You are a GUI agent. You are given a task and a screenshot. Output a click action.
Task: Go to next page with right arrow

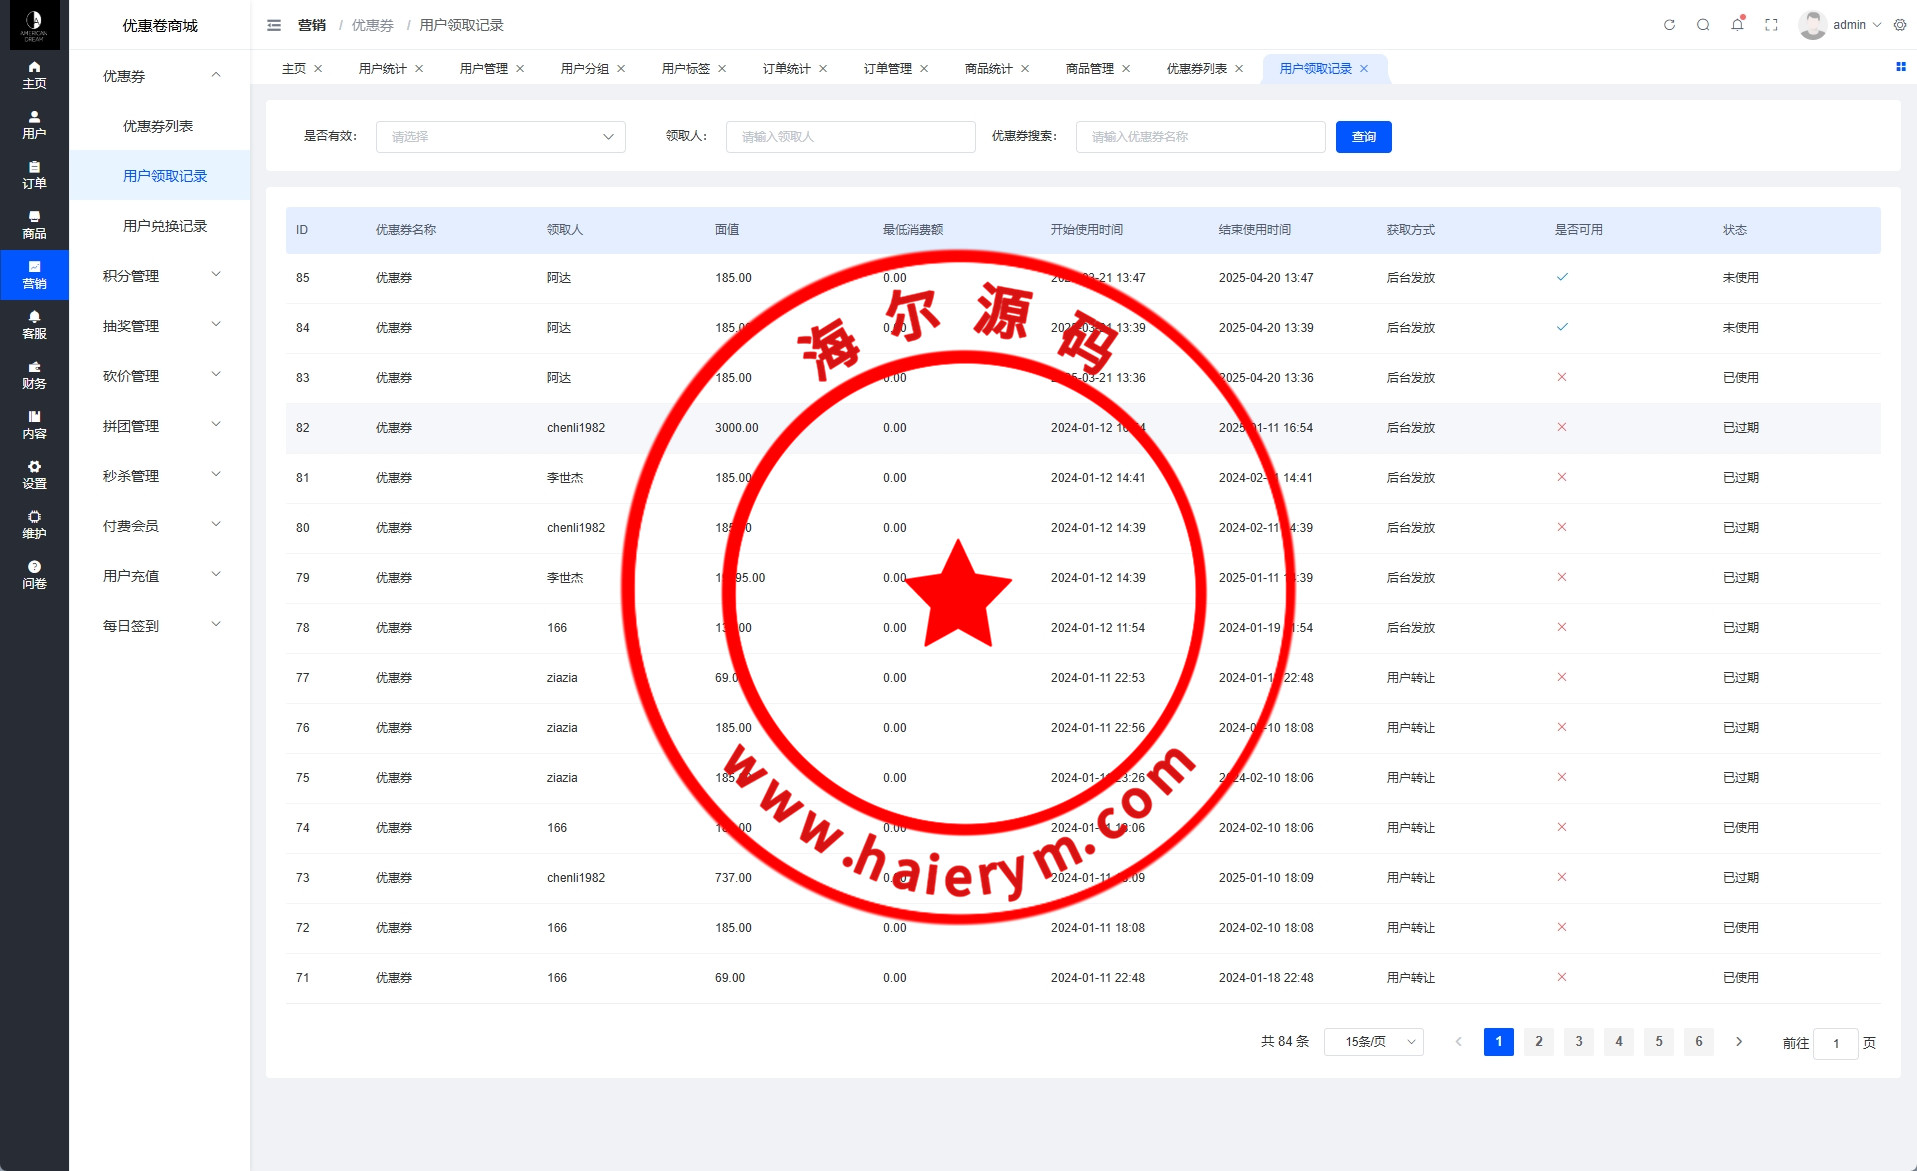click(x=1739, y=1042)
